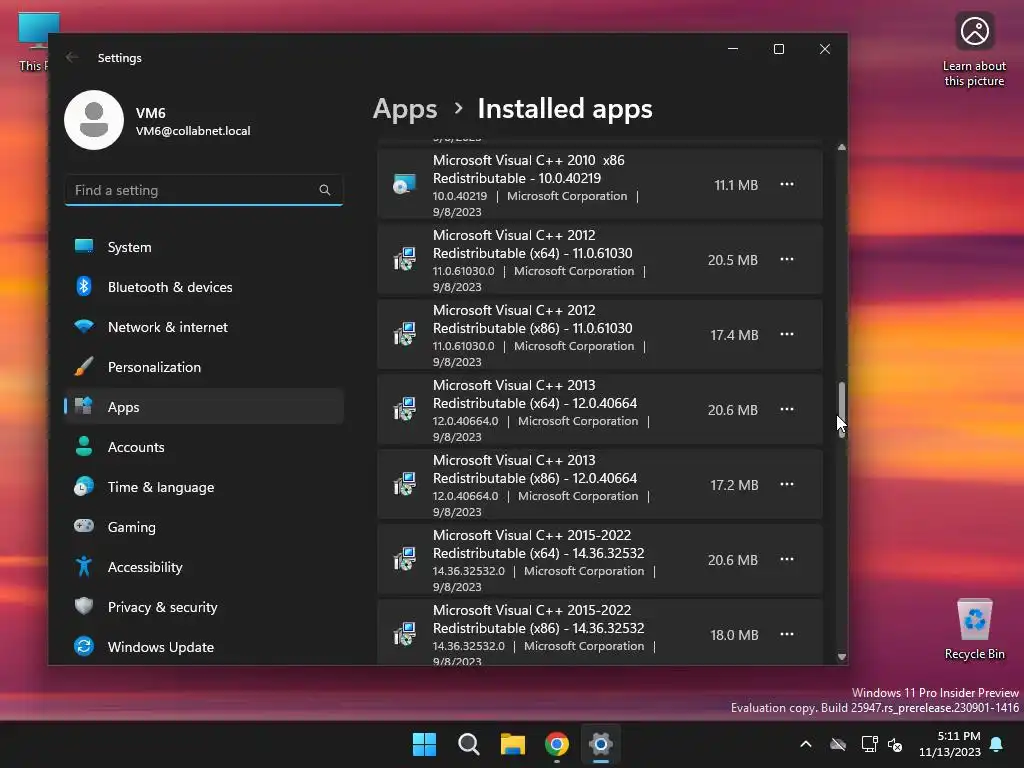Screen dimensions: 1024x768
Task: Click VM6 account name
Action: [150, 113]
